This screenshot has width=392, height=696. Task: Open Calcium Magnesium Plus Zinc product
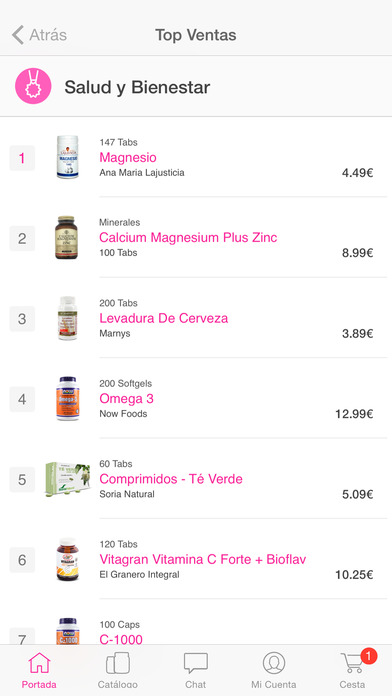[188, 237]
